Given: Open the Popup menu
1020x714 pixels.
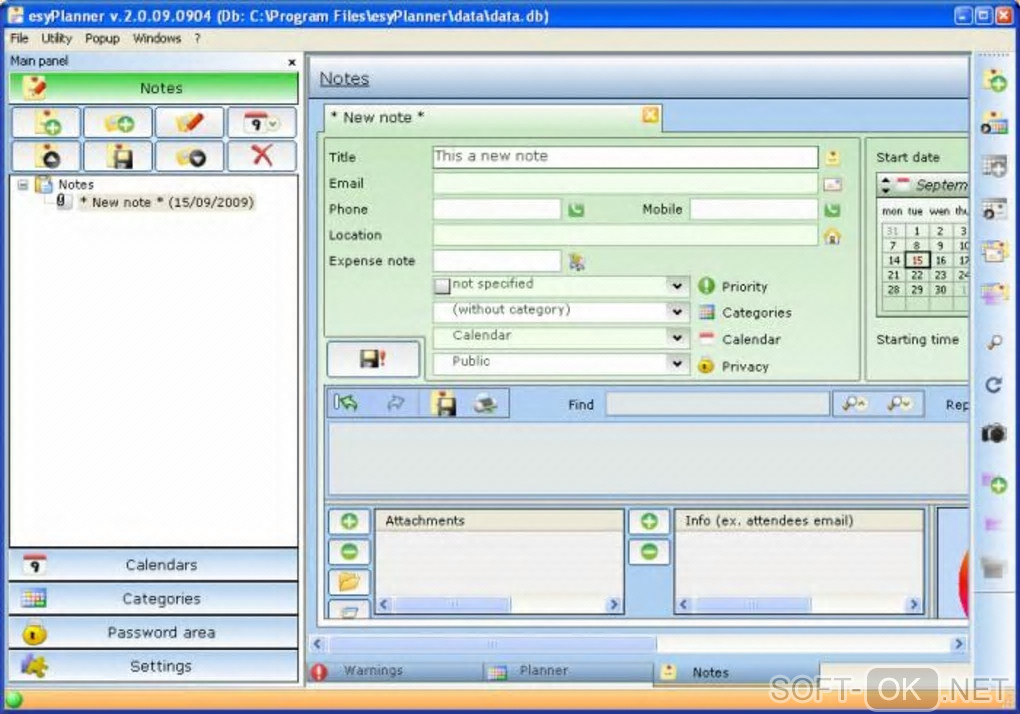Looking at the screenshot, I should [x=102, y=38].
